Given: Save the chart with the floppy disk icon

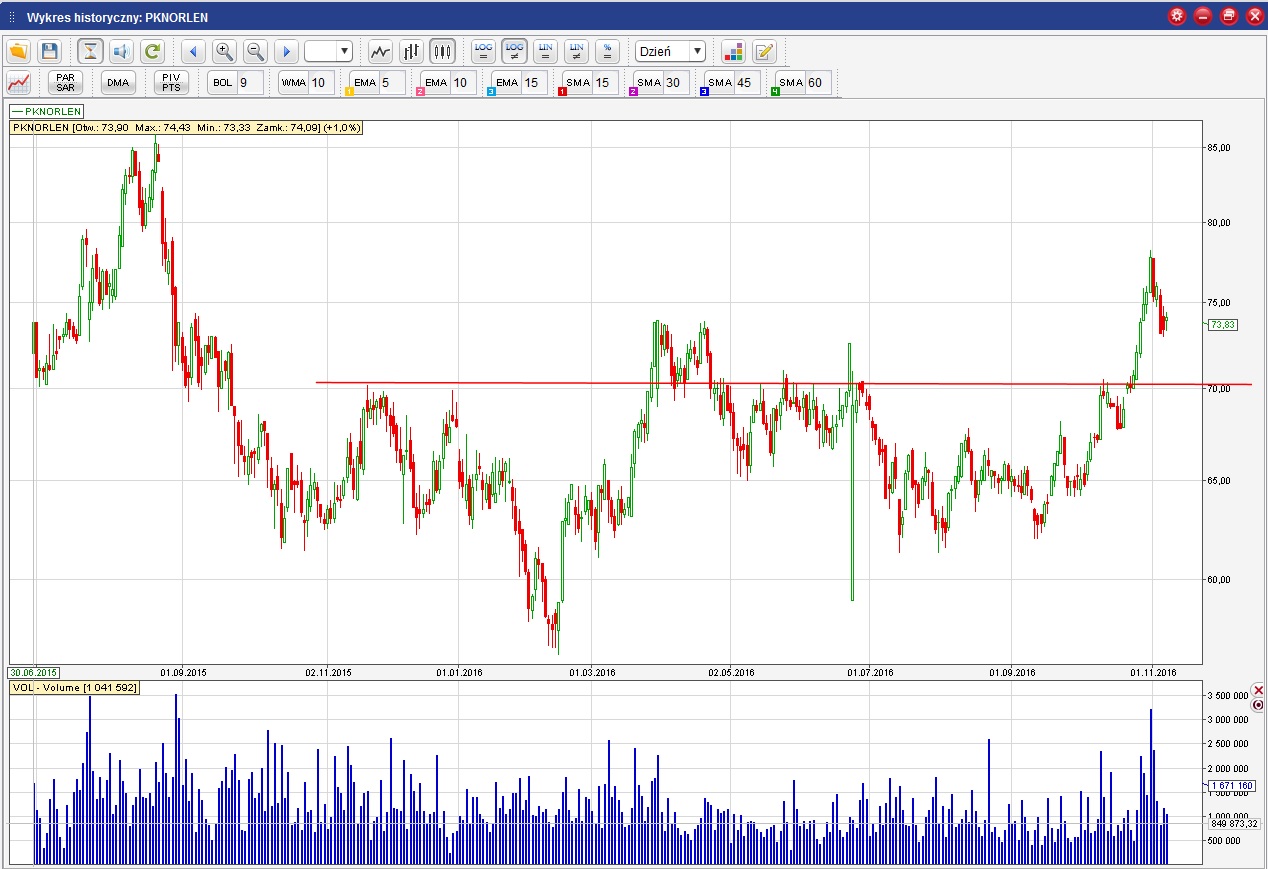Looking at the screenshot, I should click(x=49, y=51).
